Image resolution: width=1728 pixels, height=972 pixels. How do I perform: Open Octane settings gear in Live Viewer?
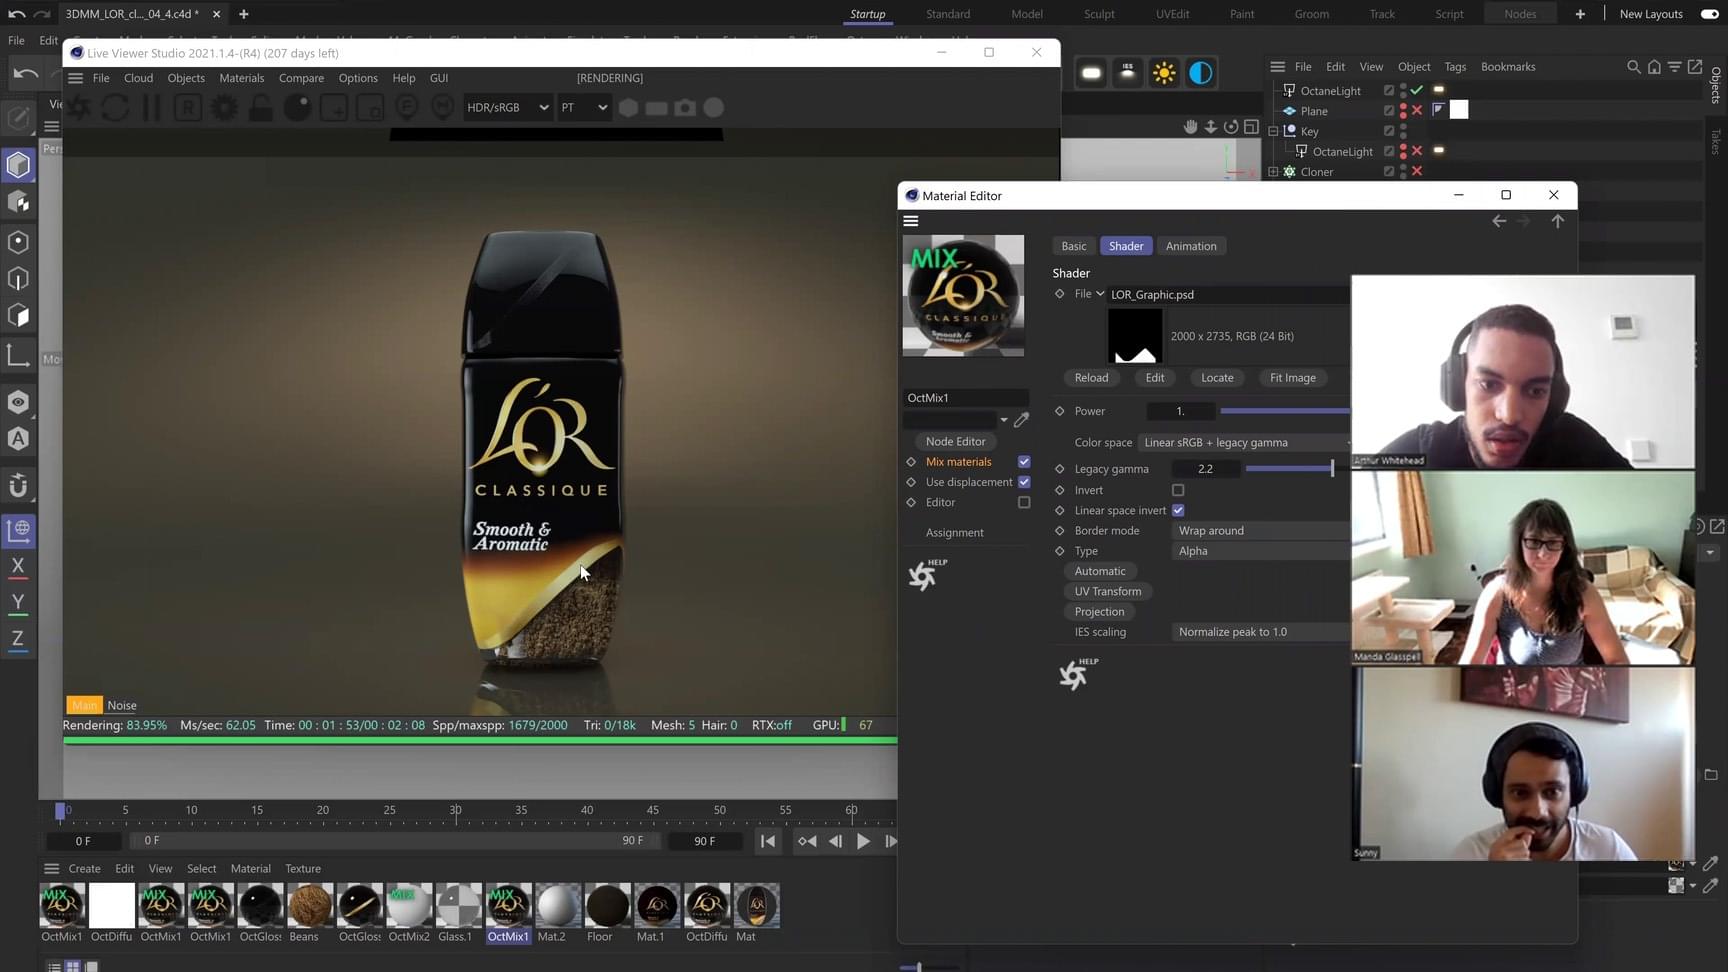(x=224, y=108)
